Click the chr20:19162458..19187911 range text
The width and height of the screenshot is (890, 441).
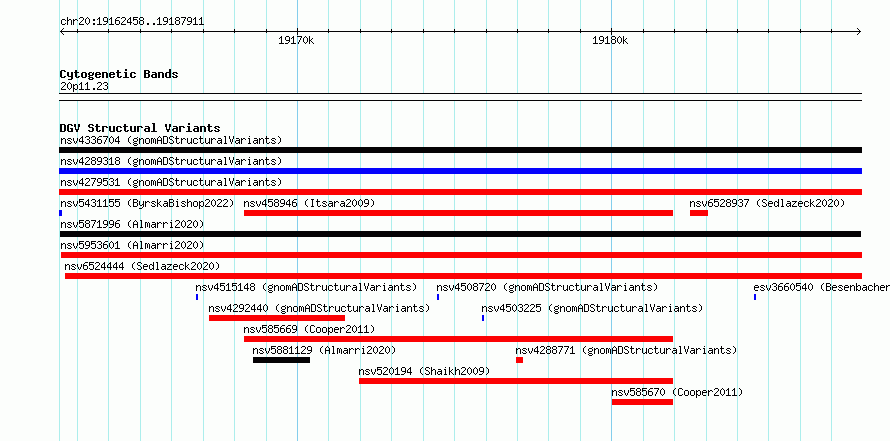pos(132,22)
